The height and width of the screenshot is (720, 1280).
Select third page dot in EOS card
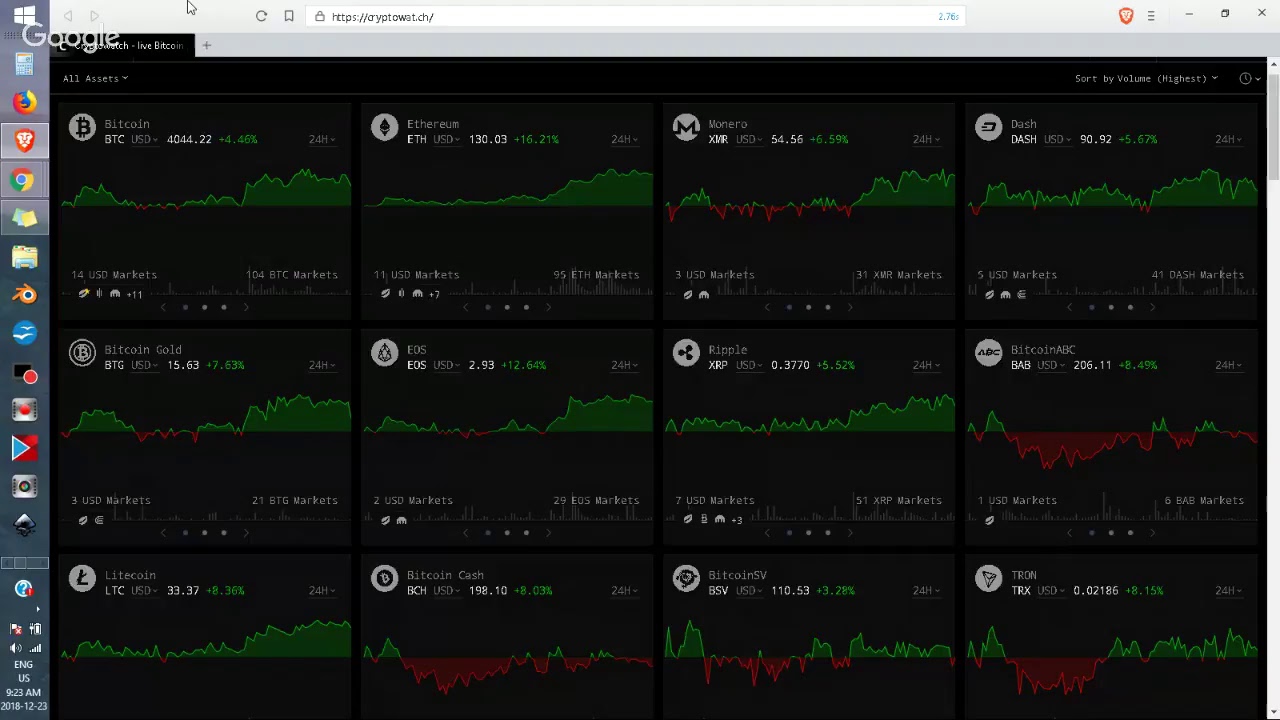(526, 533)
